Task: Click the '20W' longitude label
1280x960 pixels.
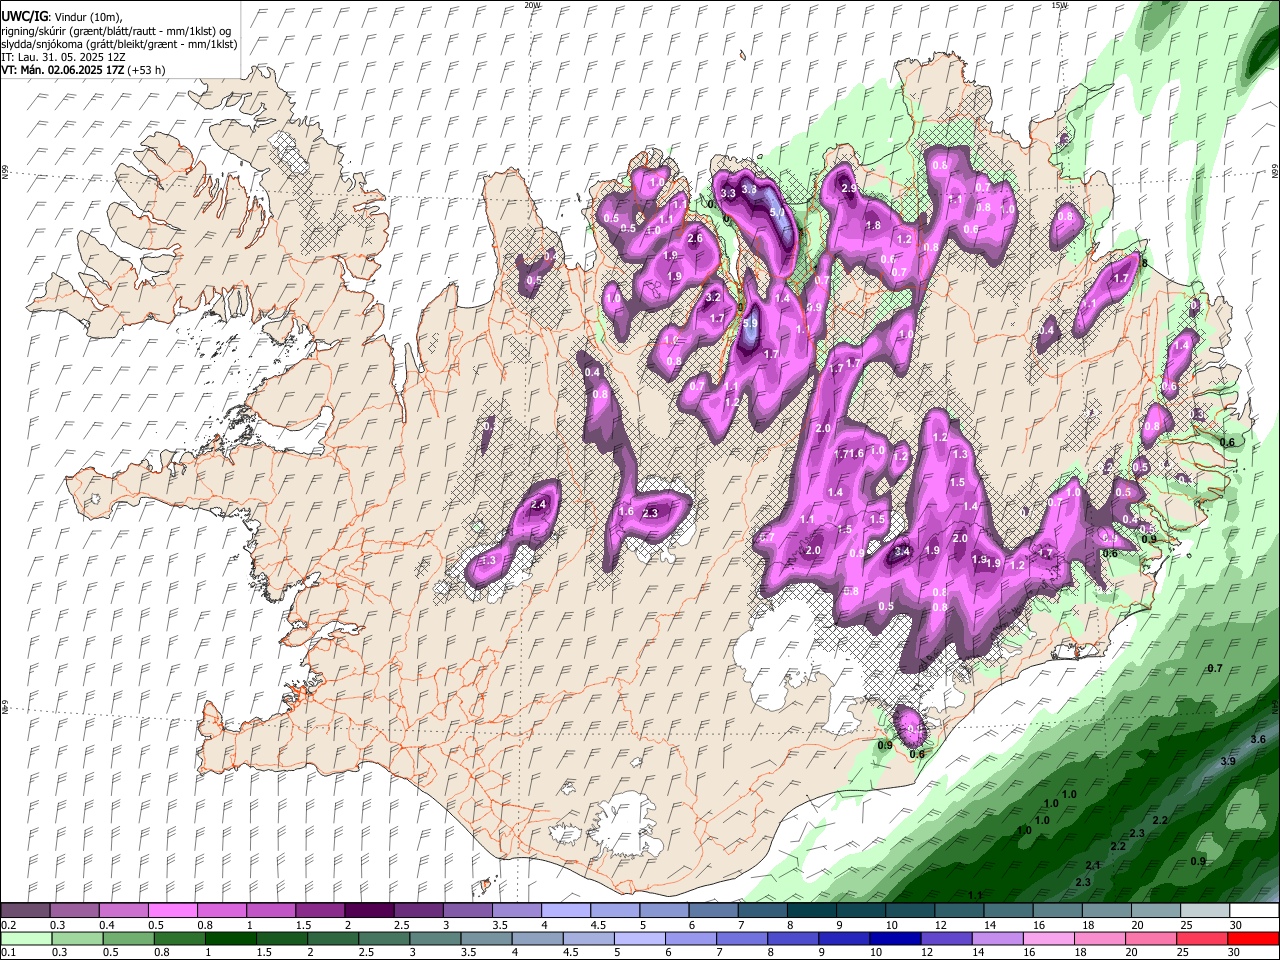Action: pyautogui.click(x=533, y=5)
